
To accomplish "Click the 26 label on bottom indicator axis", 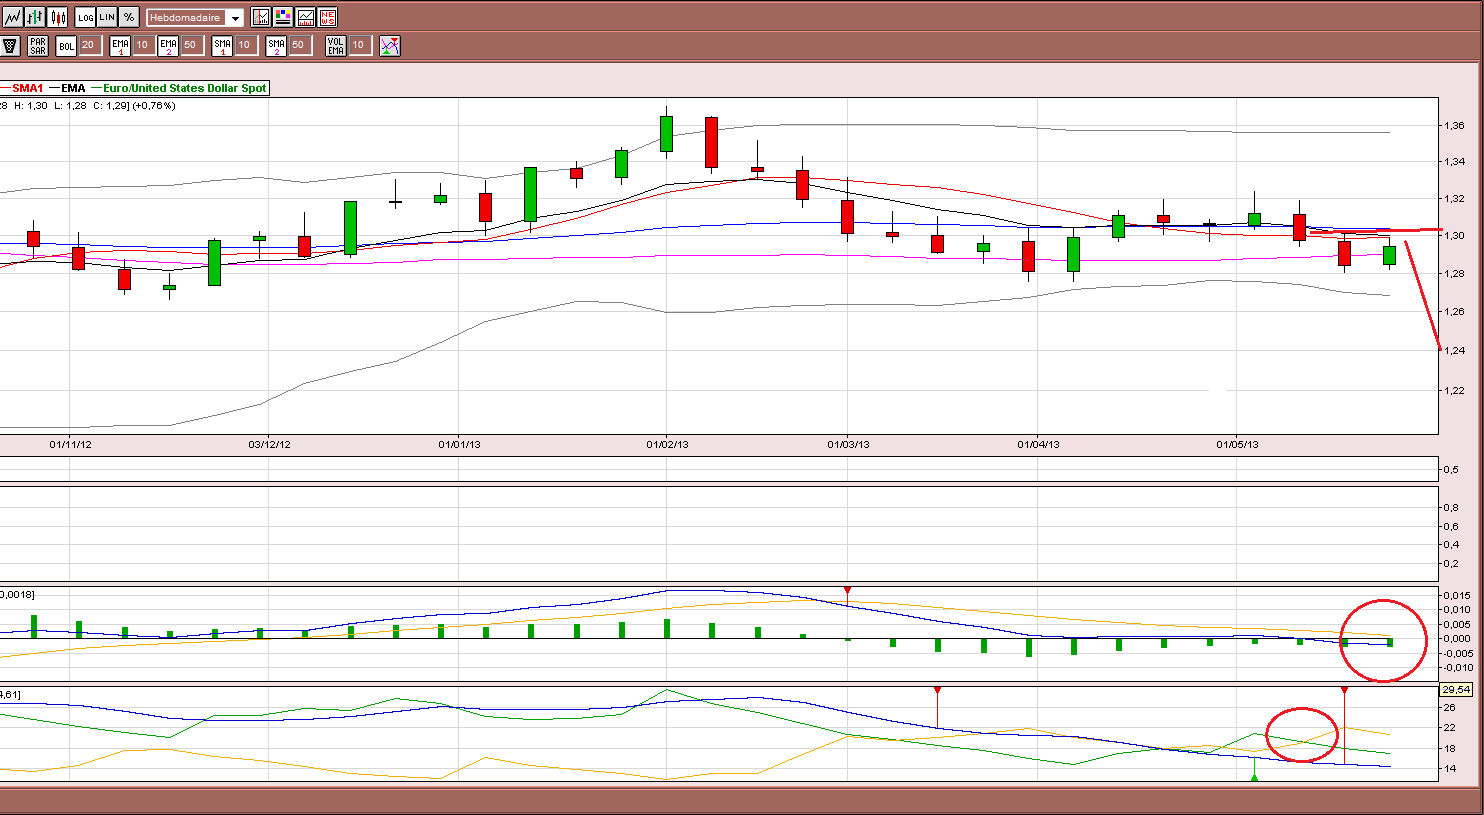I will 1449,708.
